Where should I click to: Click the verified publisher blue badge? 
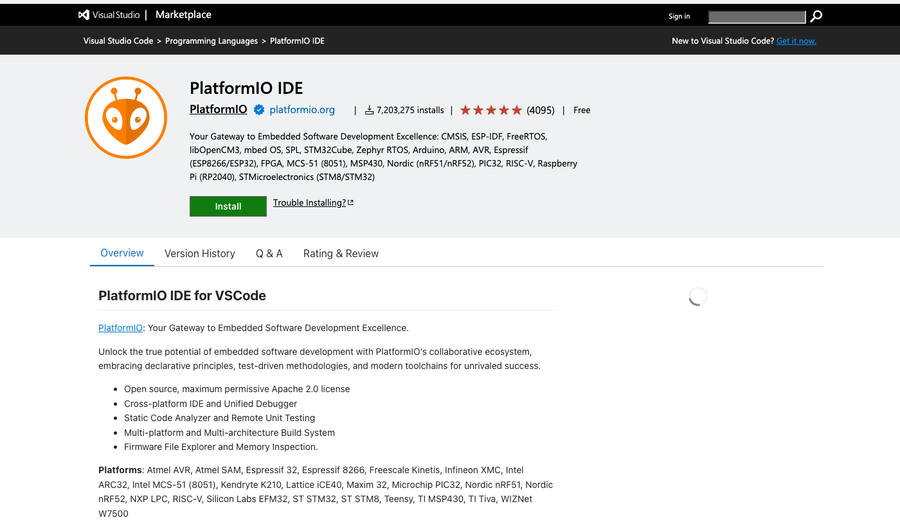click(259, 110)
